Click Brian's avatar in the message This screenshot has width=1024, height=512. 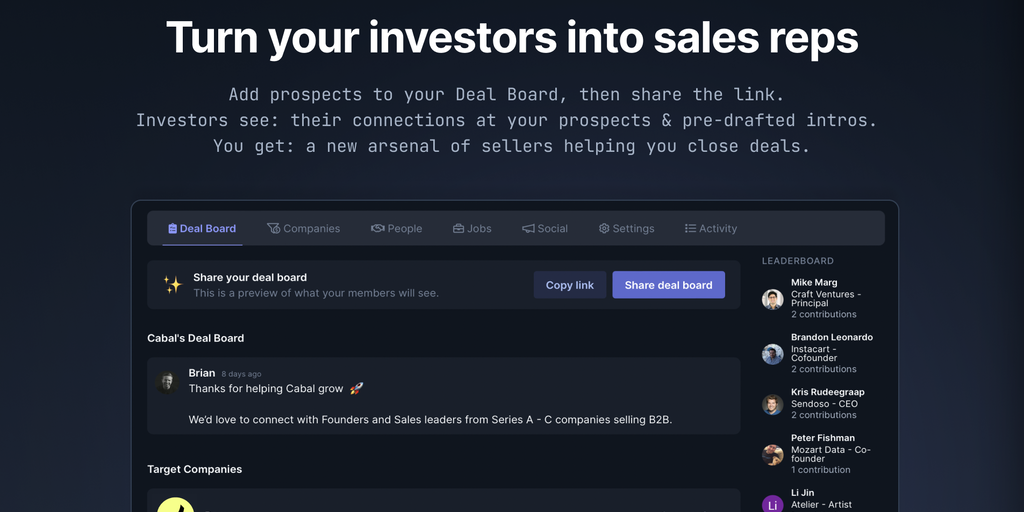167,381
